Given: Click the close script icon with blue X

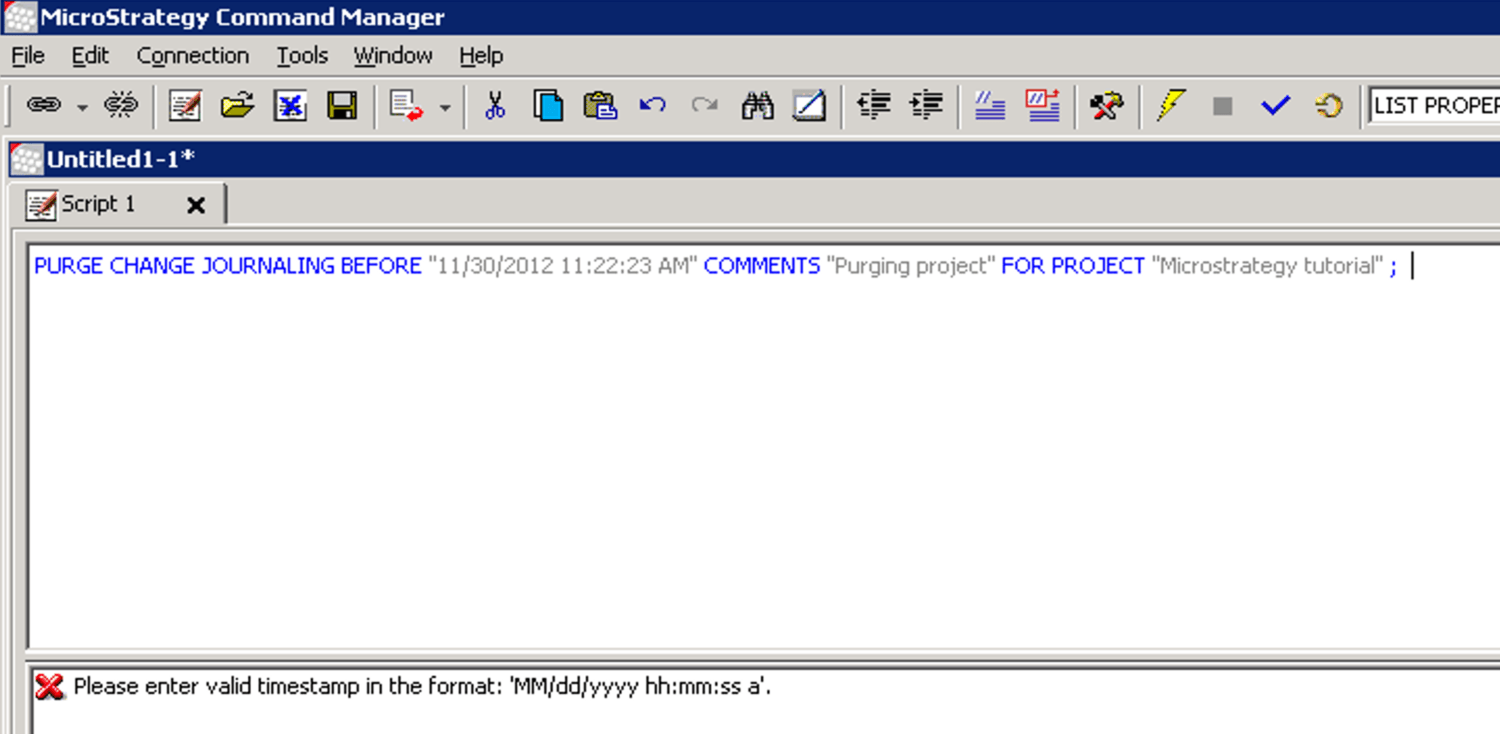Looking at the screenshot, I should coord(290,105).
